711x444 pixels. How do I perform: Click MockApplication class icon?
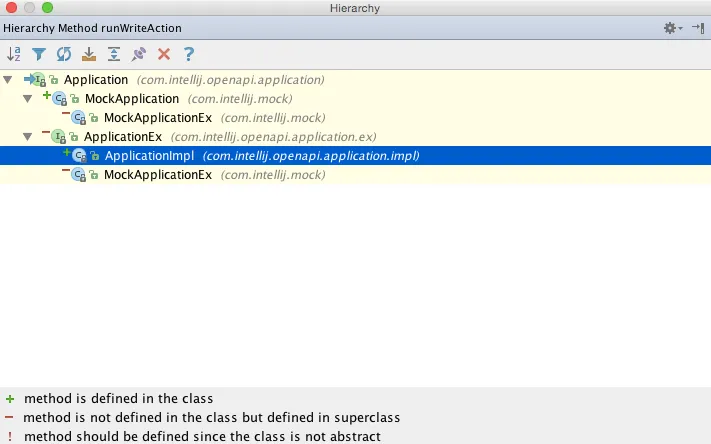pyautogui.click(x=60, y=99)
